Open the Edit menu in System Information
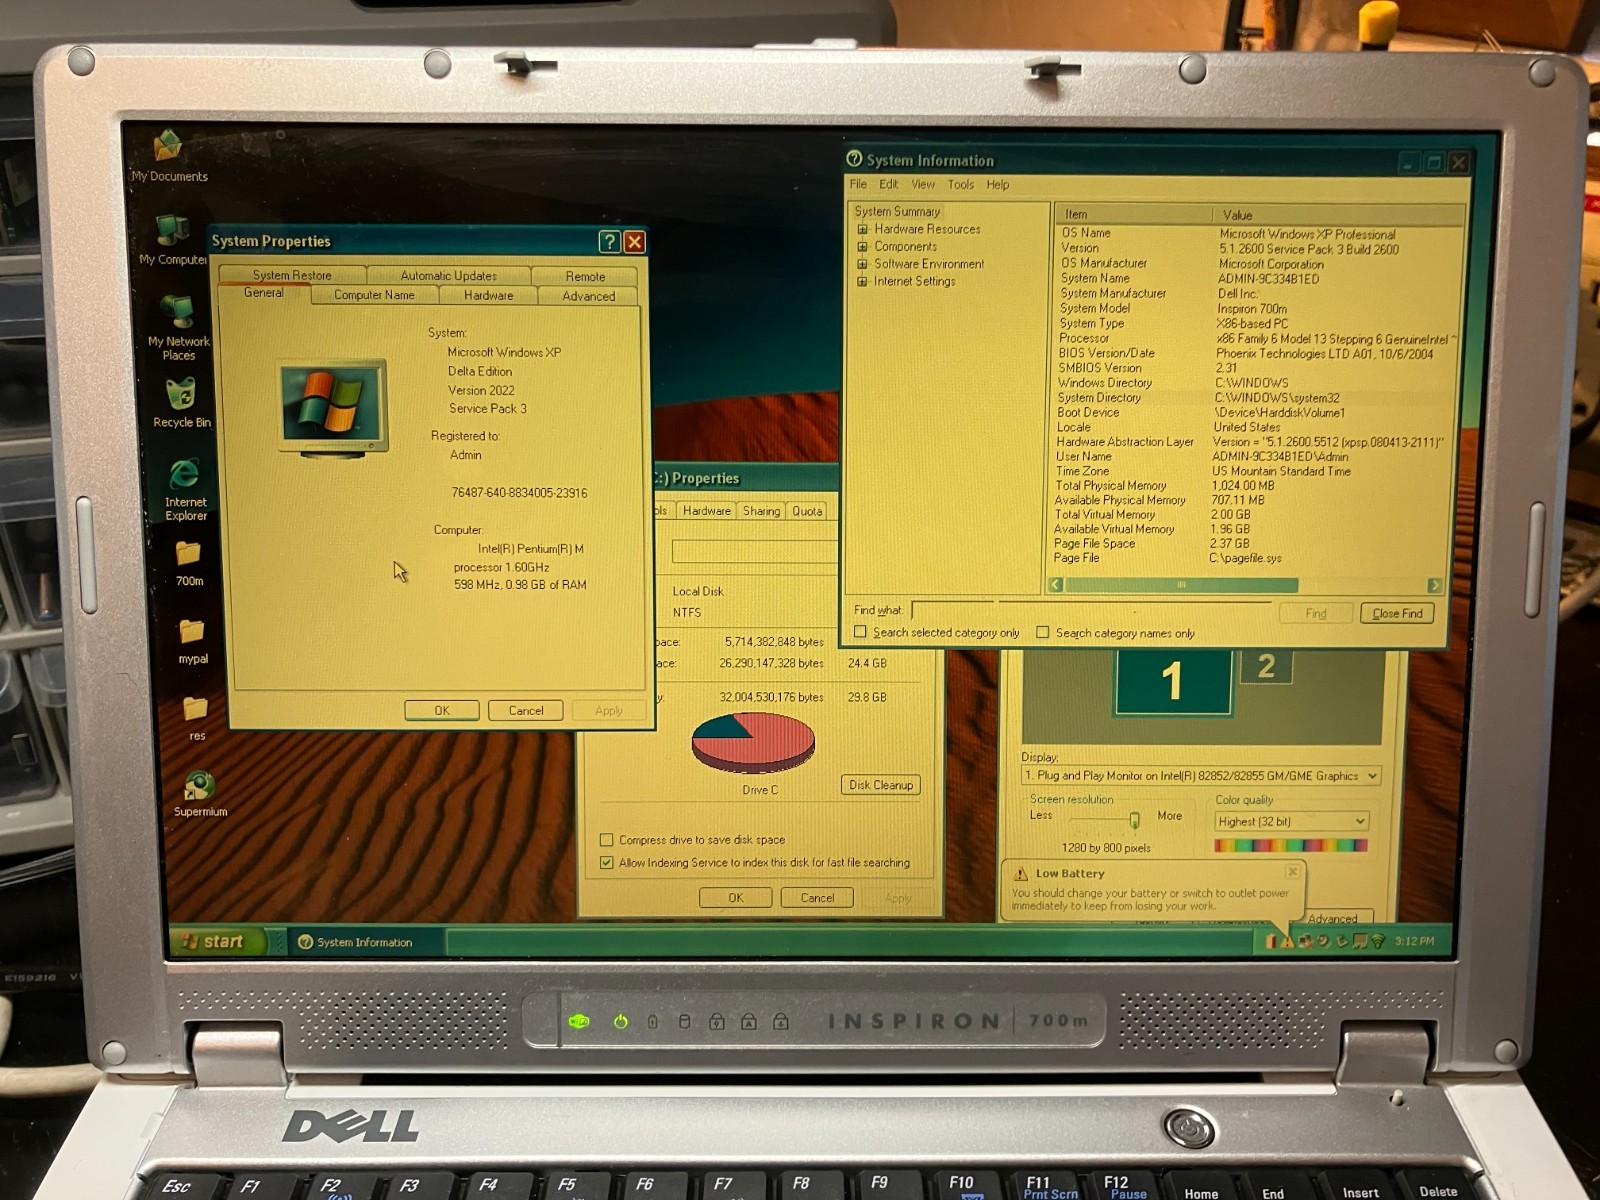Image resolution: width=1600 pixels, height=1200 pixels. 889,184
